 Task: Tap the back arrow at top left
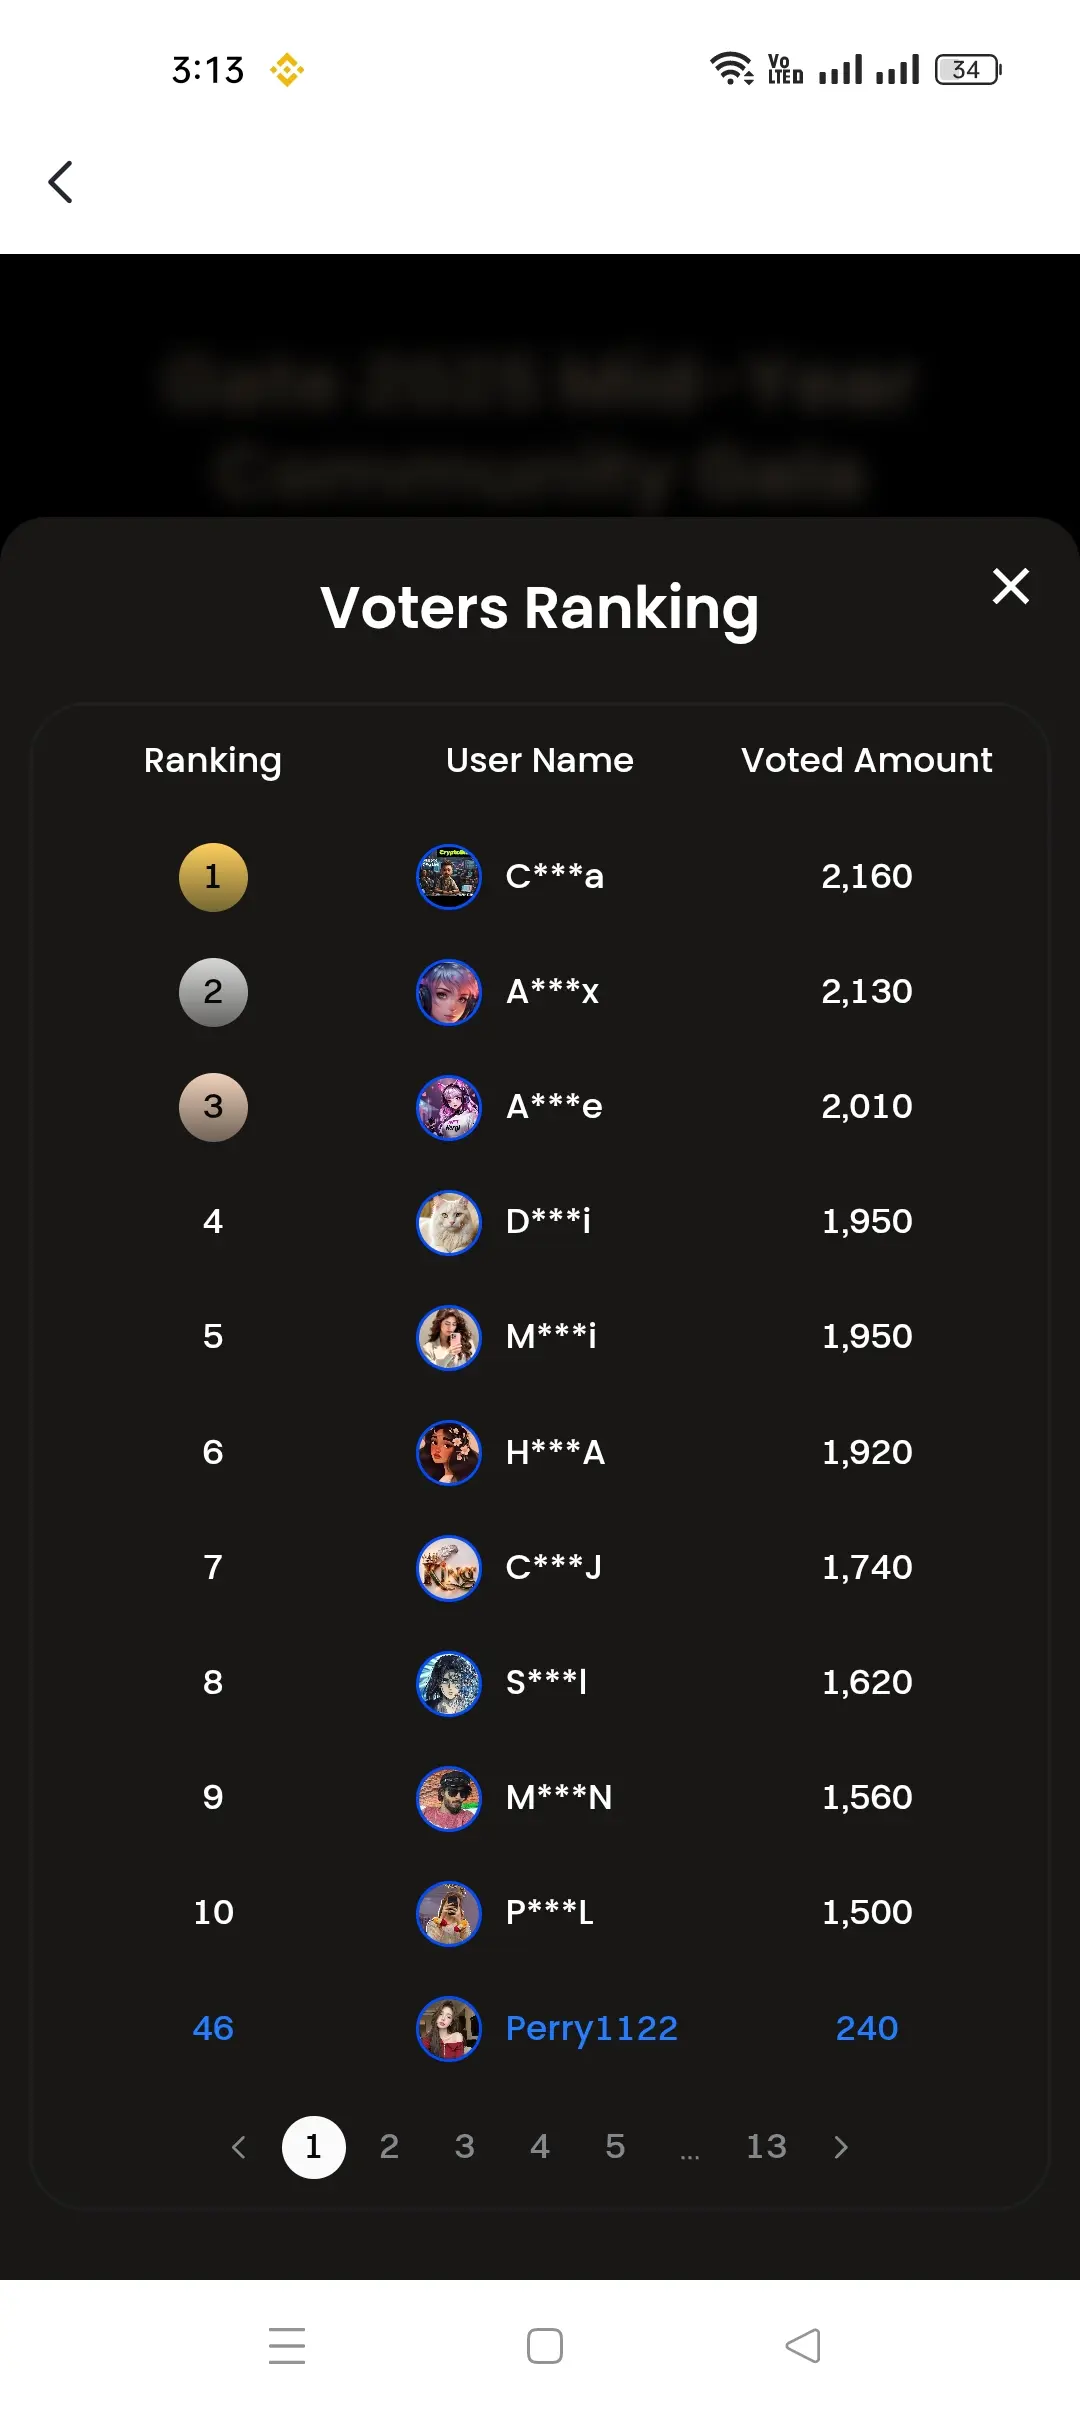[61, 182]
